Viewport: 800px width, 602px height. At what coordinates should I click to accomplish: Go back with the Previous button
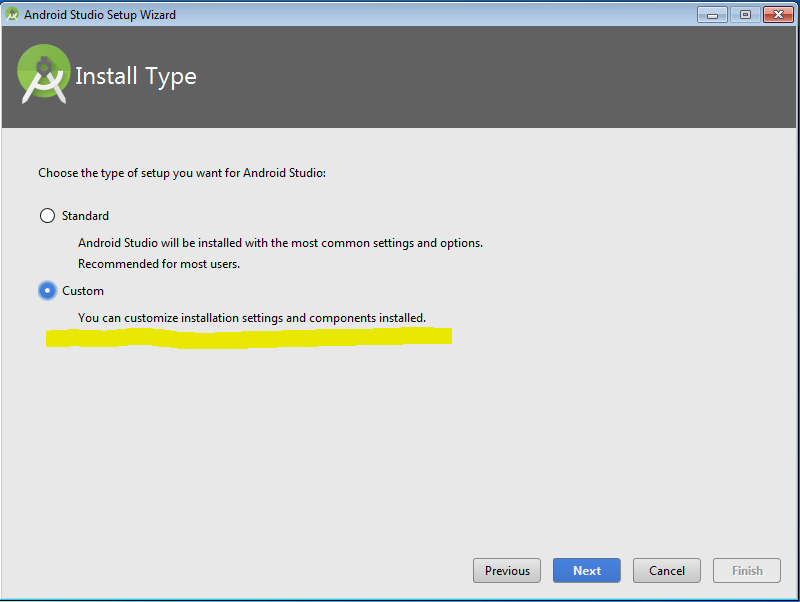click(507, 570)
